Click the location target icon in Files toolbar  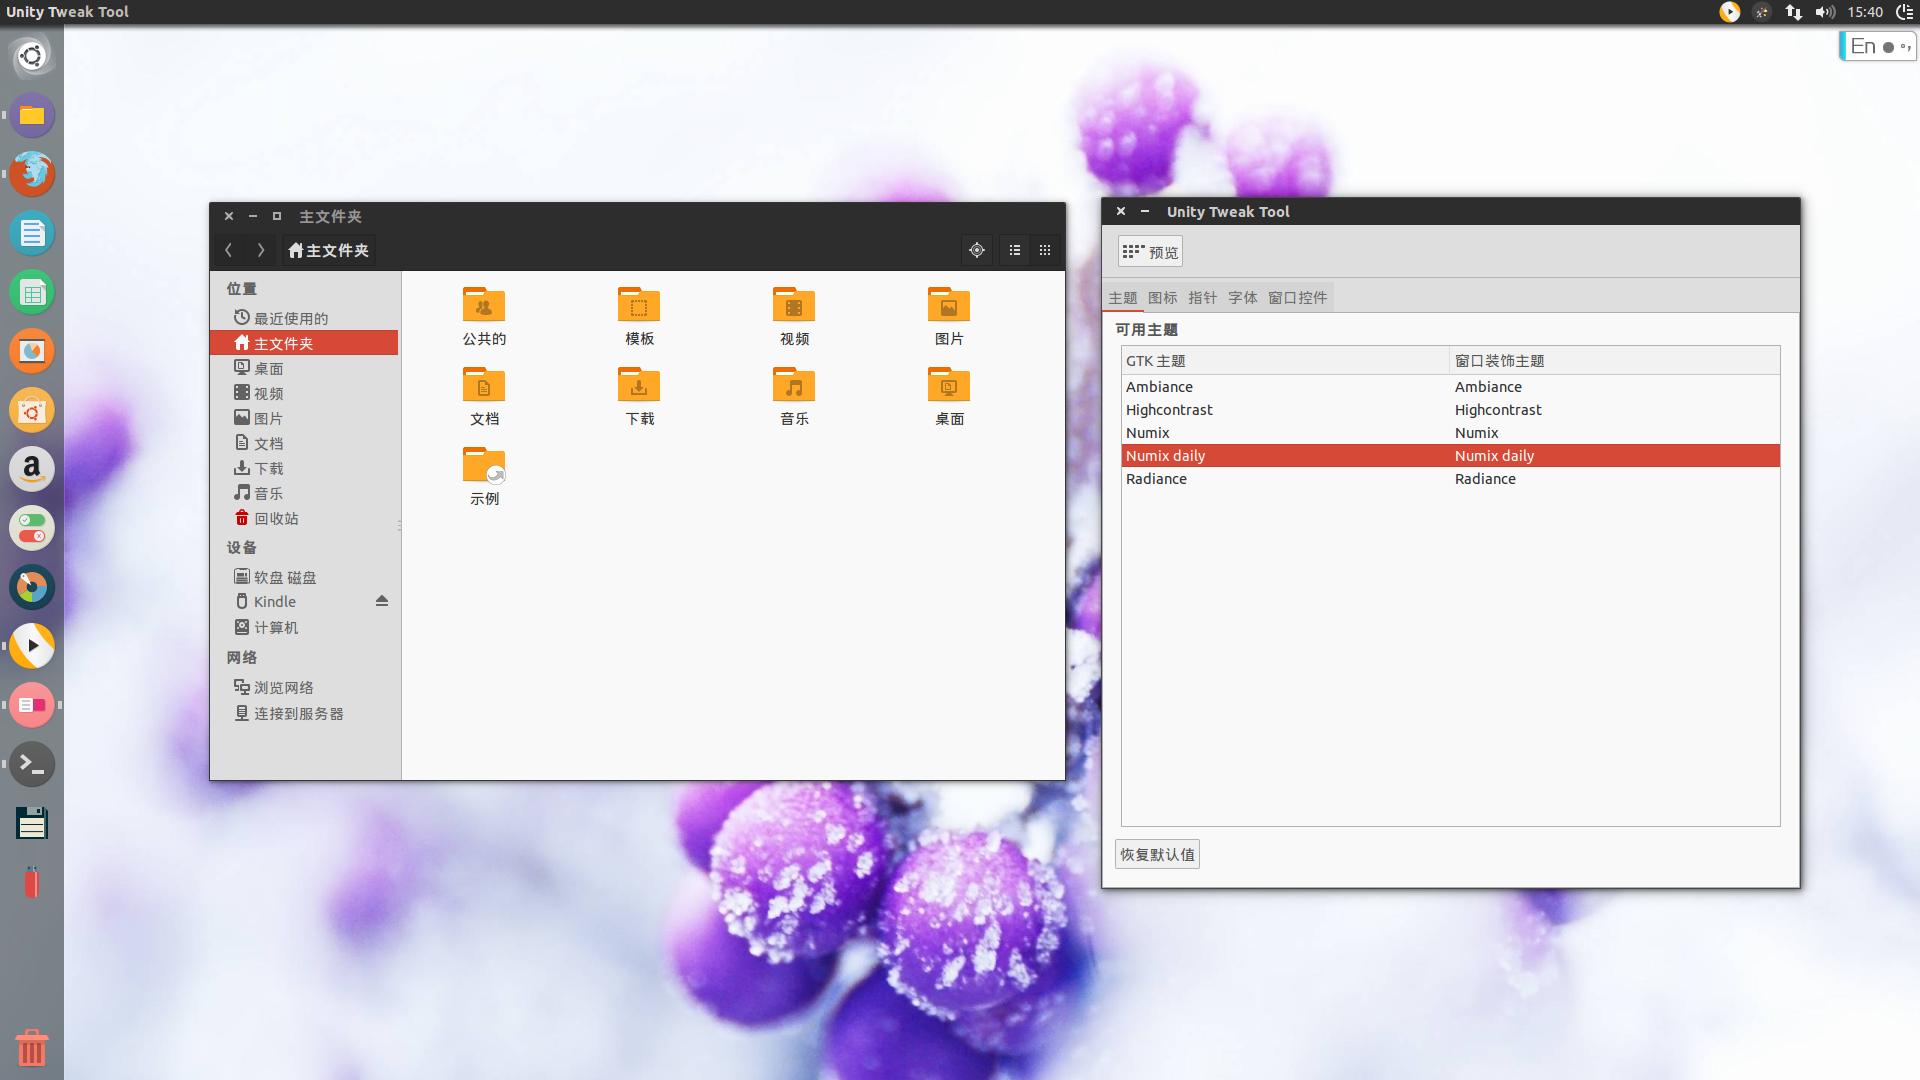(977, 250)
